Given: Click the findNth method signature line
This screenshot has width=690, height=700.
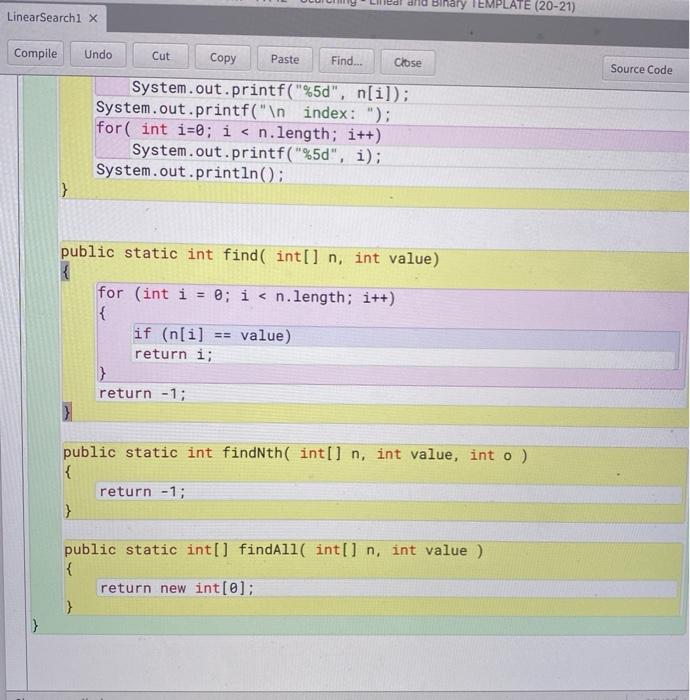Looking at the screenshot, I should click(295, 454).
